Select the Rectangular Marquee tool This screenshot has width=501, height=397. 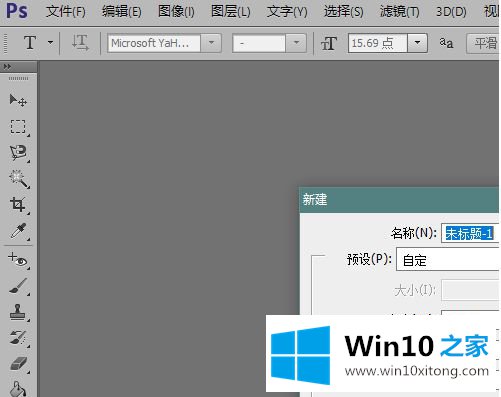click(18, 127)
